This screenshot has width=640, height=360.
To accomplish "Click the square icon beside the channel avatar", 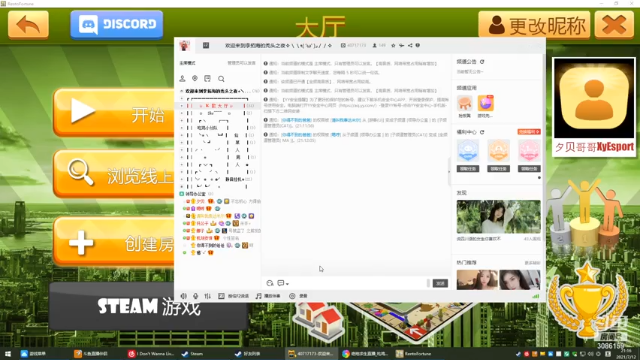I will tap(206, 45).
